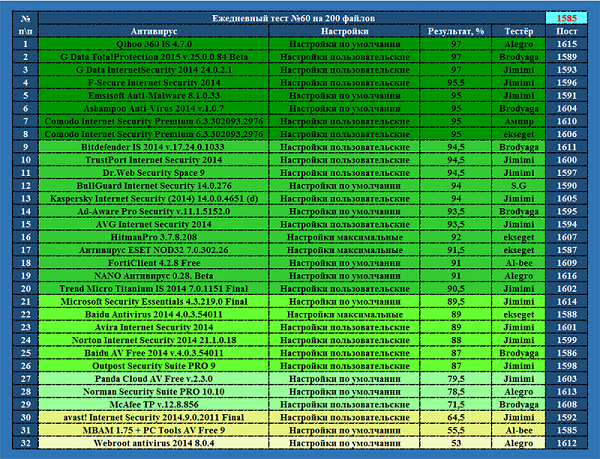Click the "Результат, %" column header
Screen dimensions: 600x459
click(456, 31)
